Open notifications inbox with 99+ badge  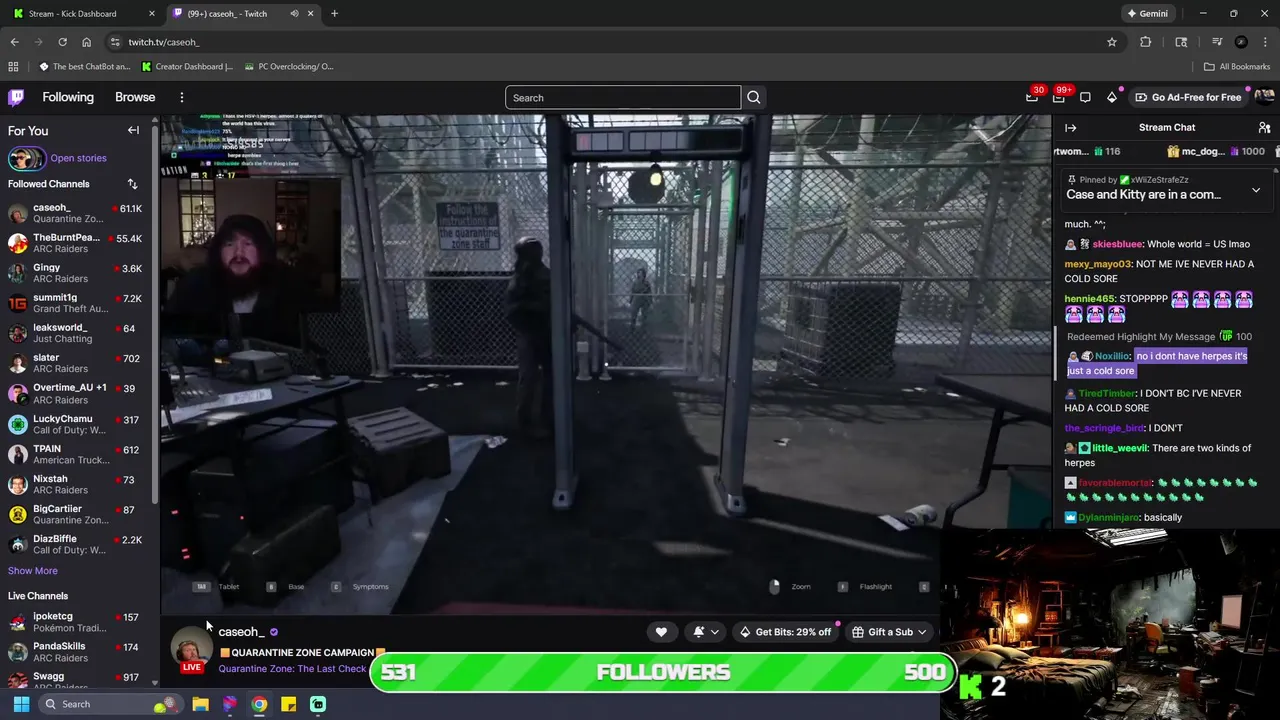pos(1059,97)
